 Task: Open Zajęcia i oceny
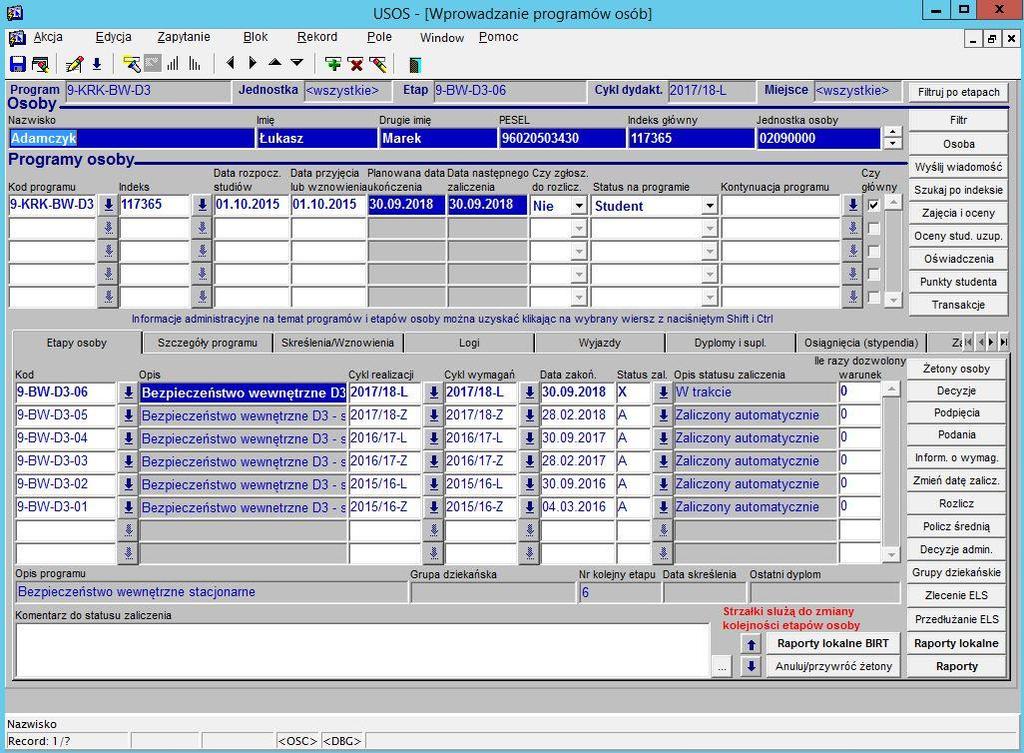pyautogui.click(x=958, y=213)
